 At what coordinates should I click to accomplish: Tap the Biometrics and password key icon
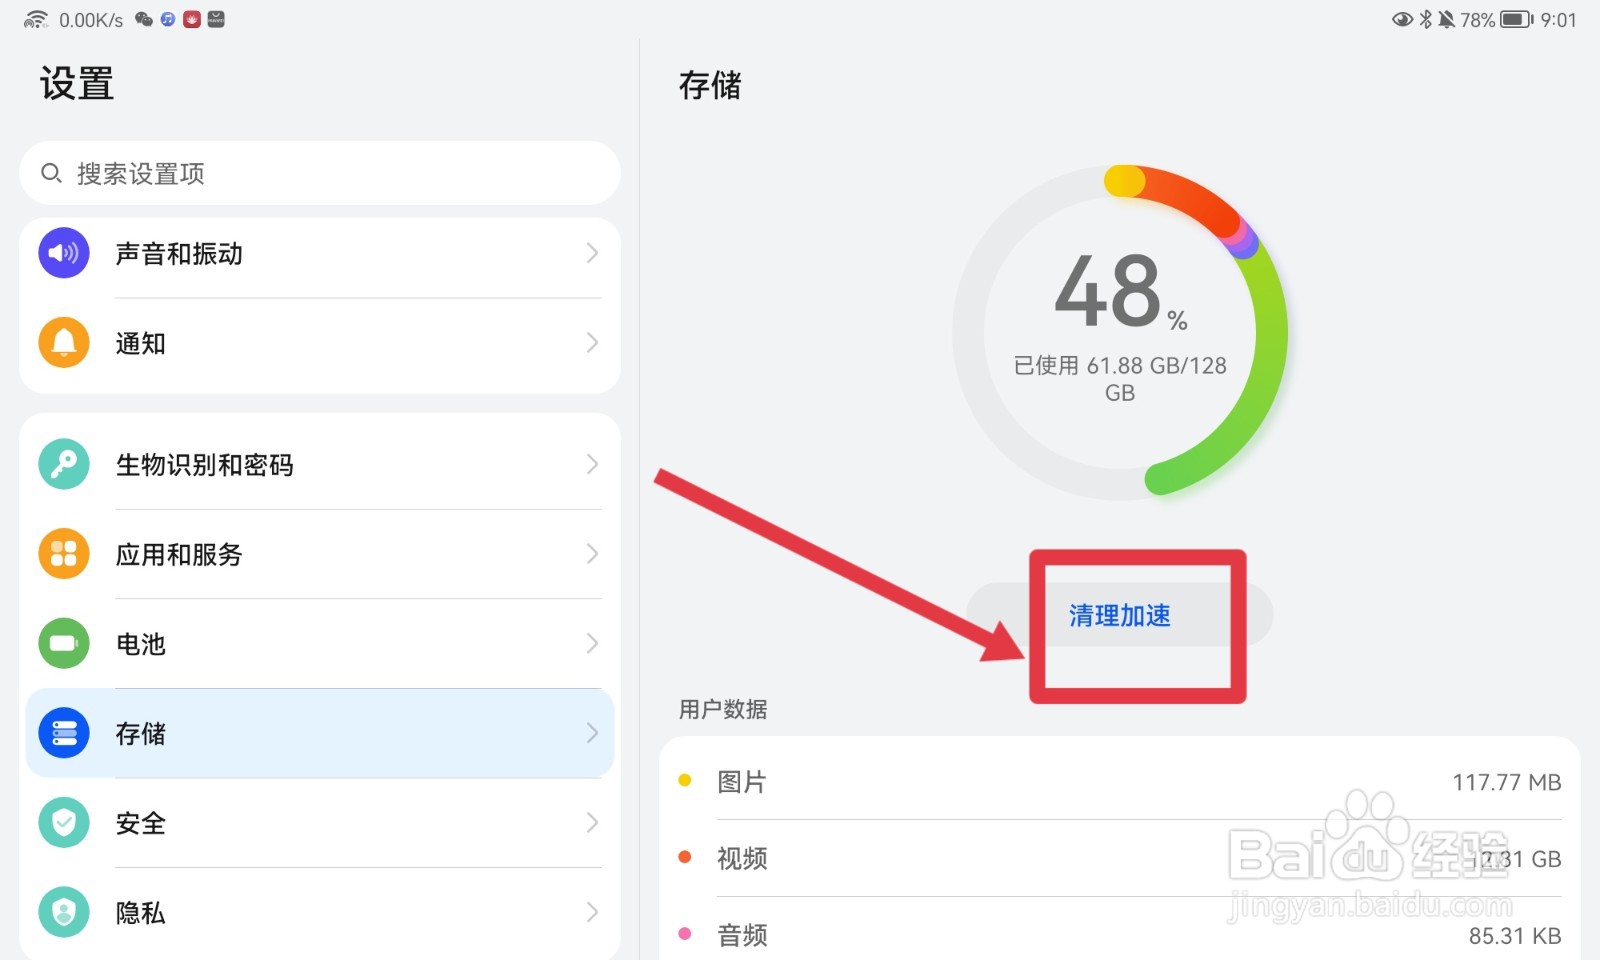tap(64, 464)
